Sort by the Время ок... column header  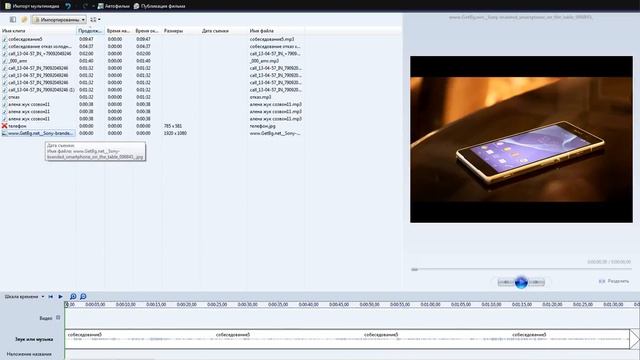pyautogui.click(x=147, y=31)
